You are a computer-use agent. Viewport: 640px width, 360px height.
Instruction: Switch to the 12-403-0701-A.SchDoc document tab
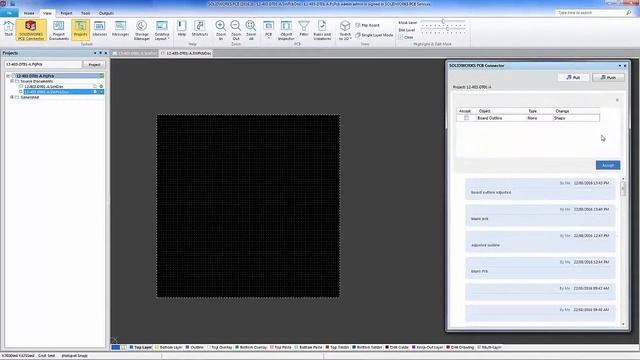[134, 53]
